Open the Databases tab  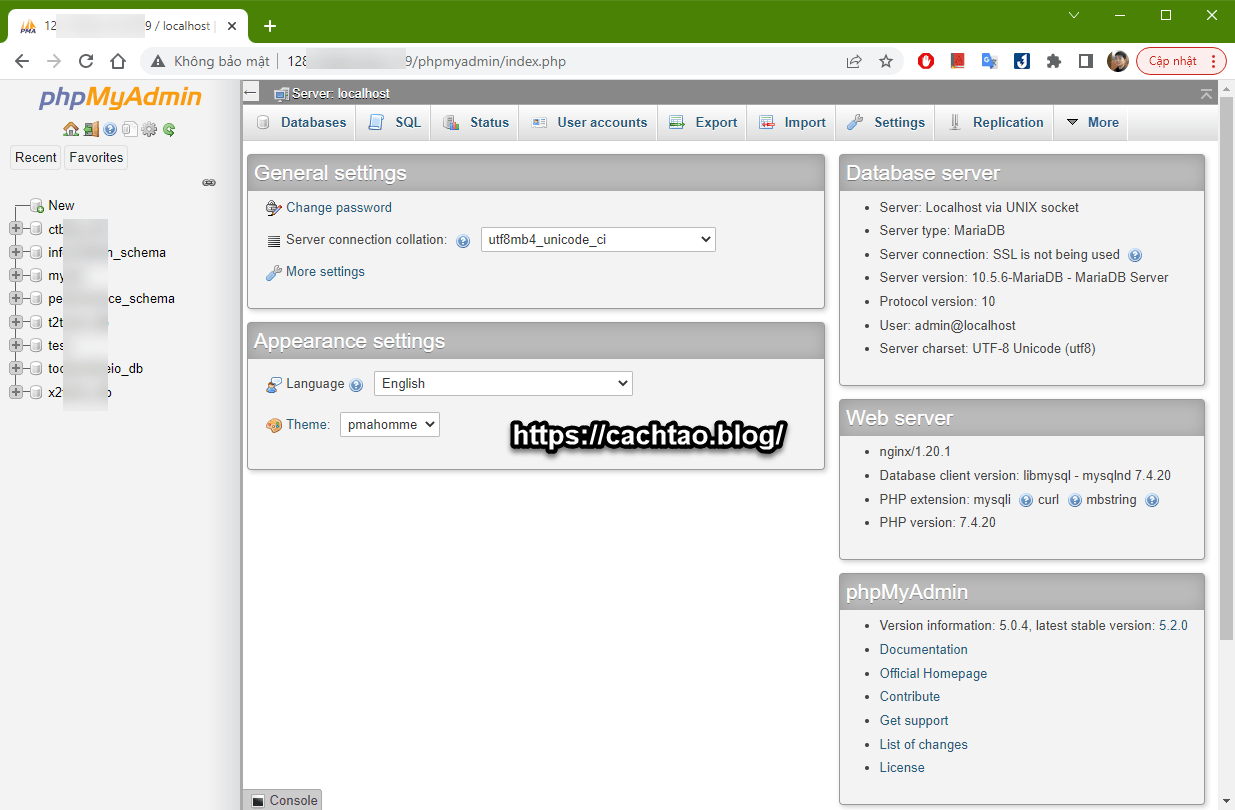pos(301,122)
